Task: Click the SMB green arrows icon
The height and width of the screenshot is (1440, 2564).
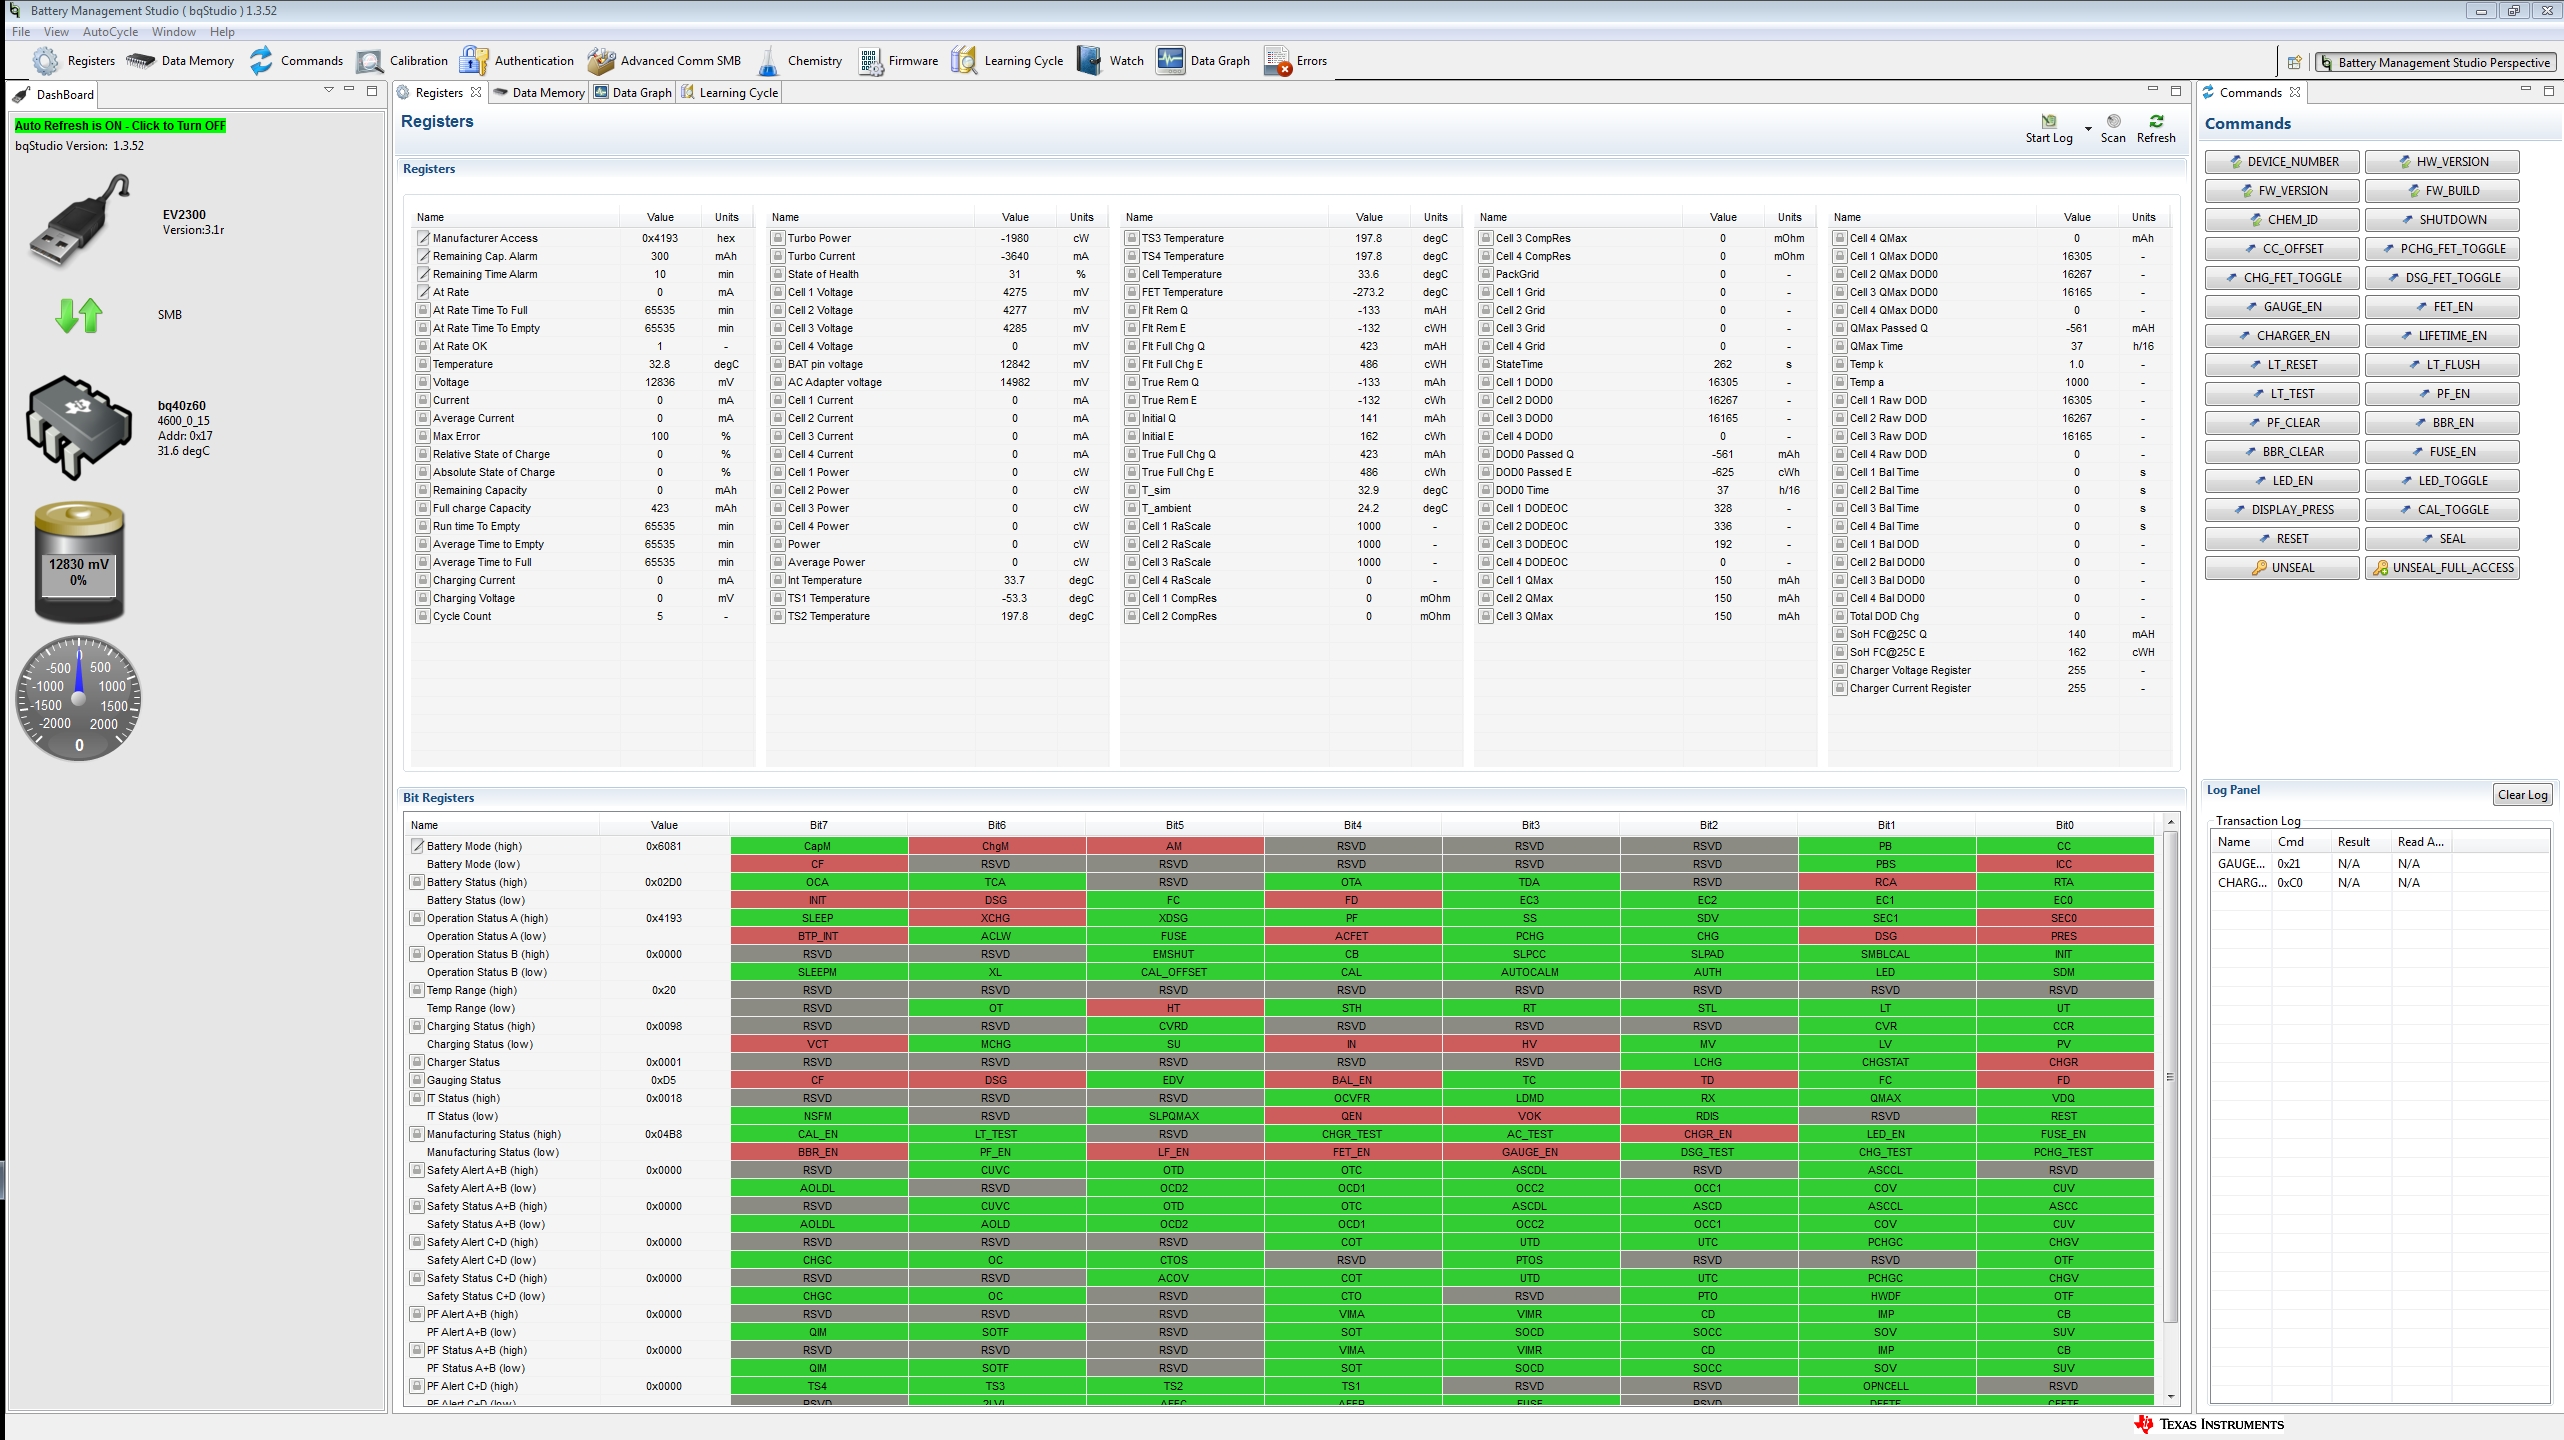Action: [x=79, y=315]
